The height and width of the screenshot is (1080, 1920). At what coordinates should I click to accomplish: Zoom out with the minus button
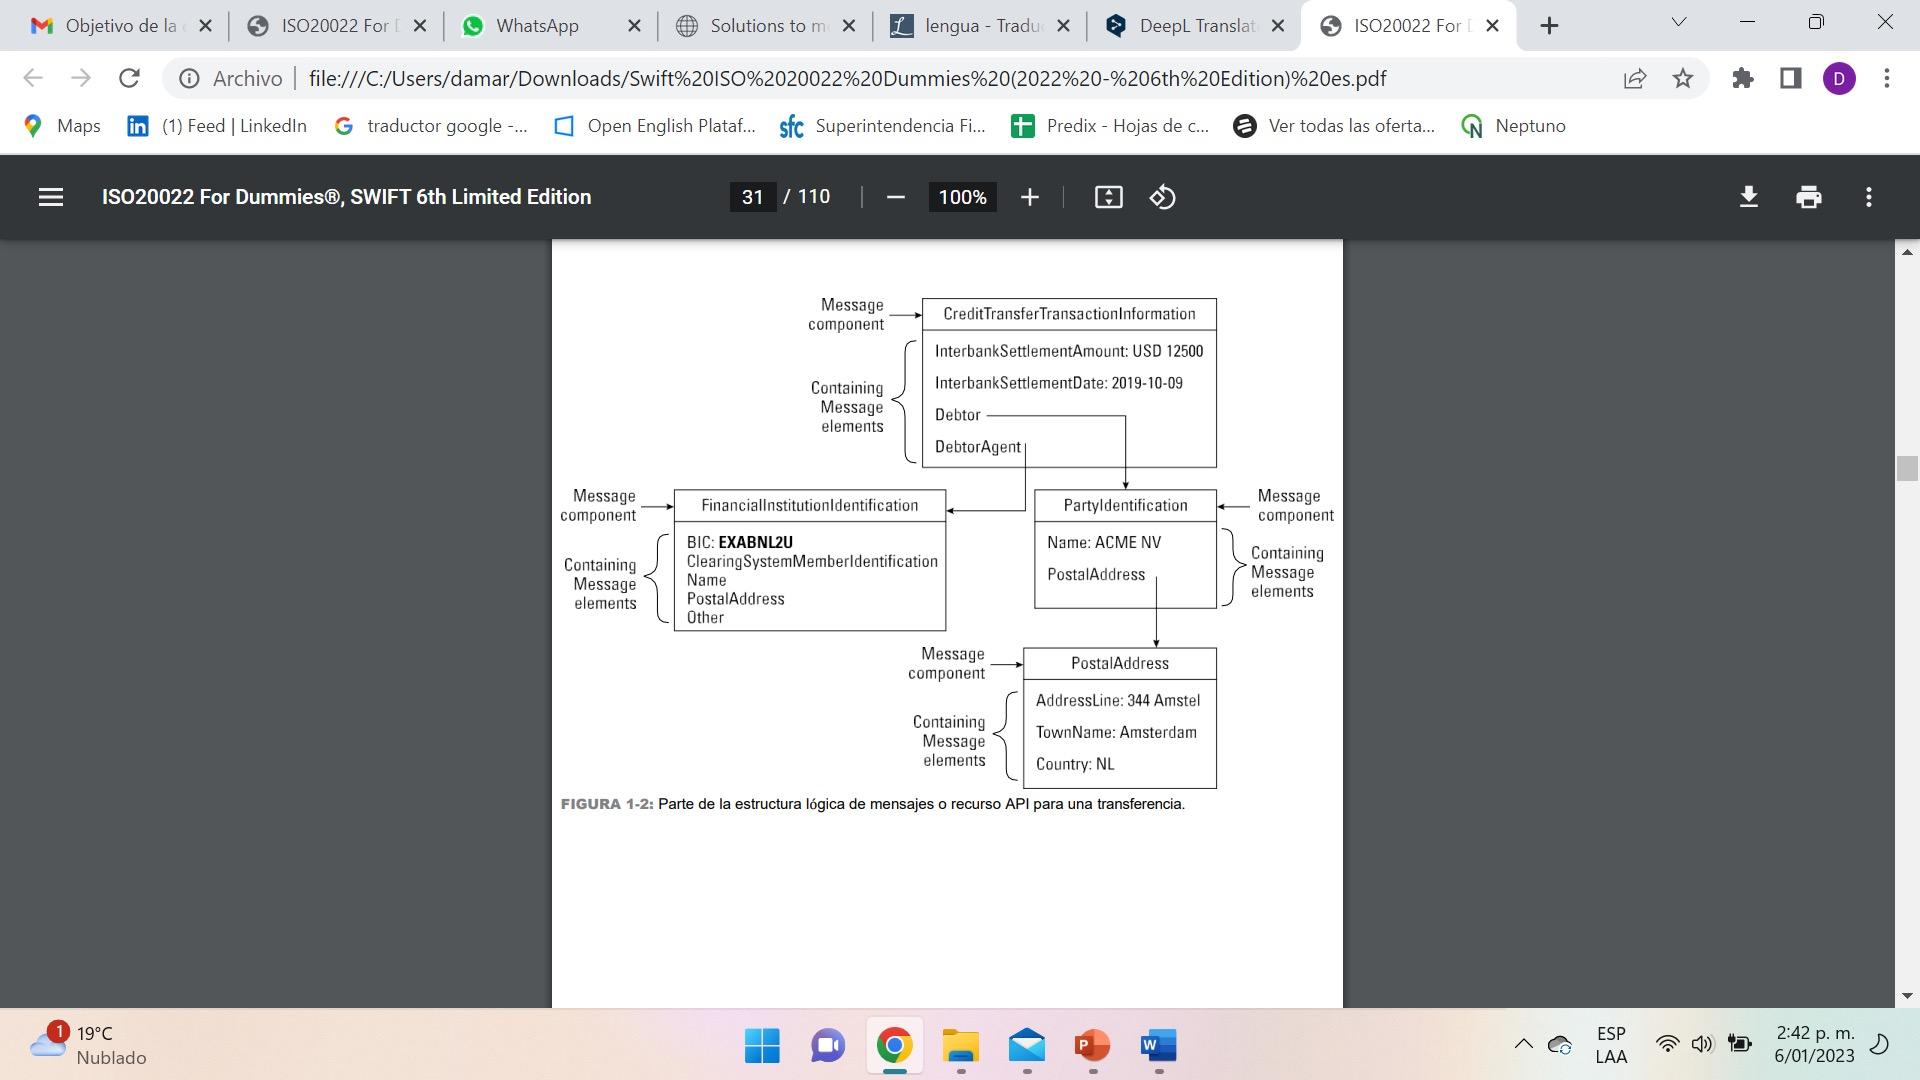pos(895,197)
